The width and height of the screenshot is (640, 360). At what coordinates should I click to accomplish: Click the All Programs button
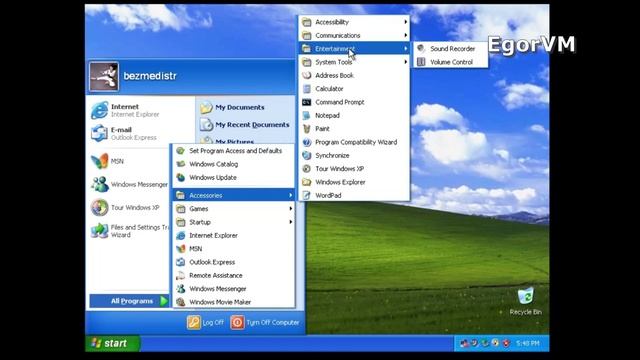(x=129, y=301)
